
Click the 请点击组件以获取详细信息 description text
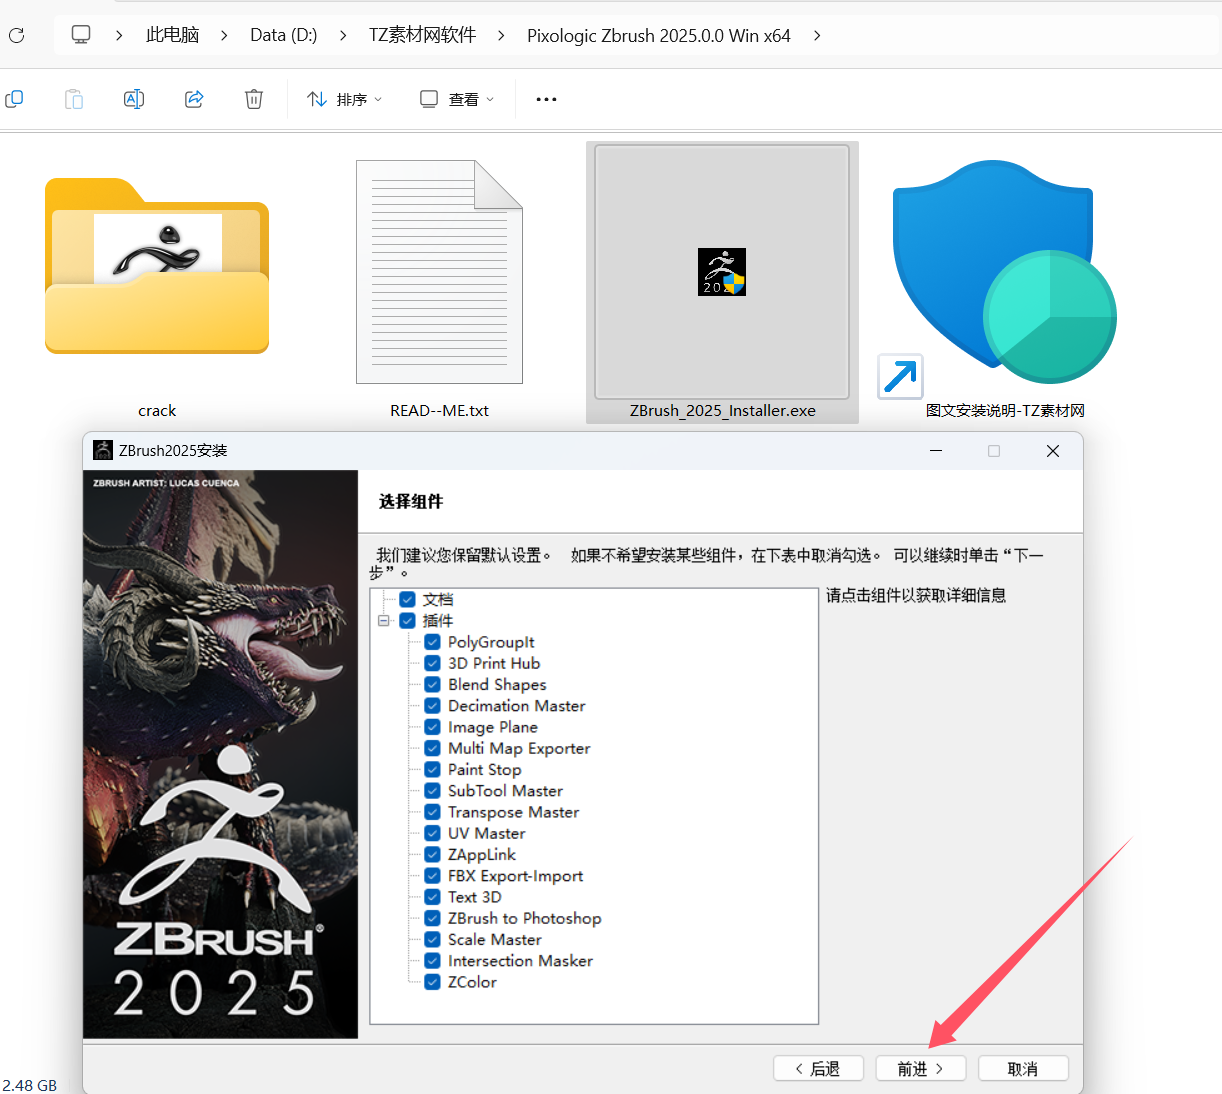(x=916, y=595)
